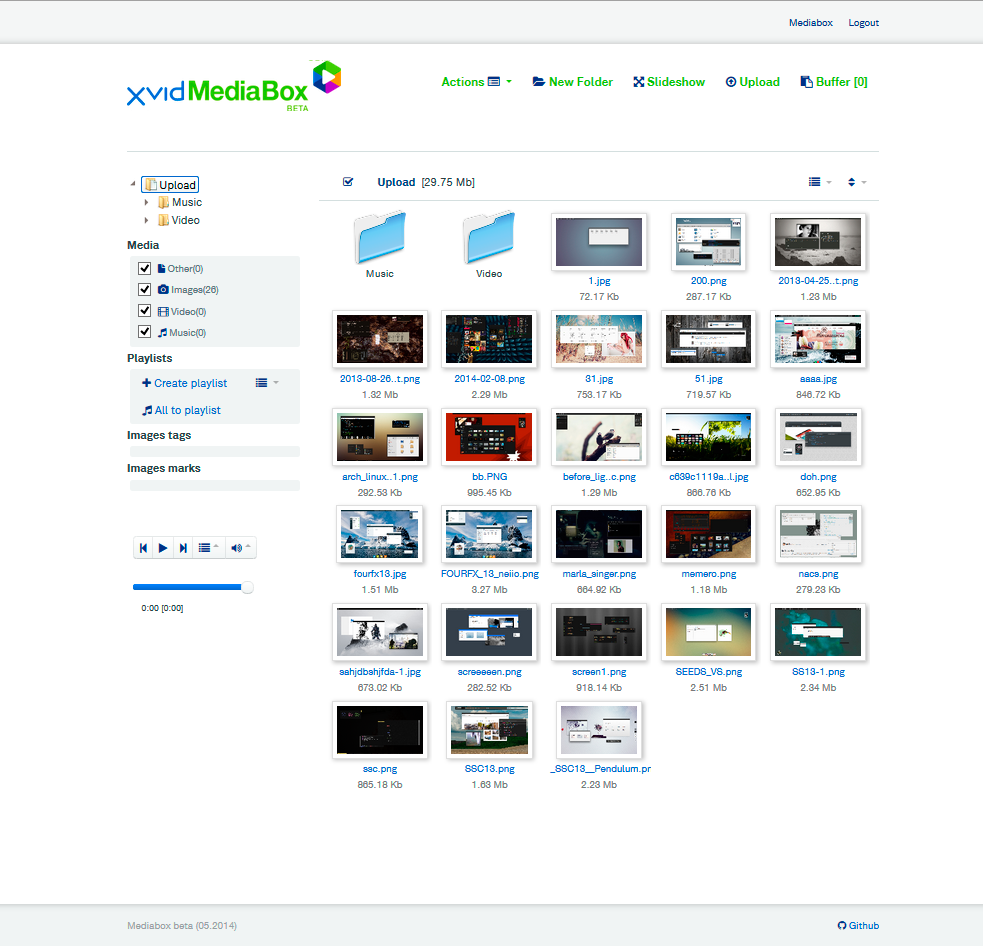Open the Actions dropdown menu
This screenshot has width=983, height=946.
[x=474, y=82]
